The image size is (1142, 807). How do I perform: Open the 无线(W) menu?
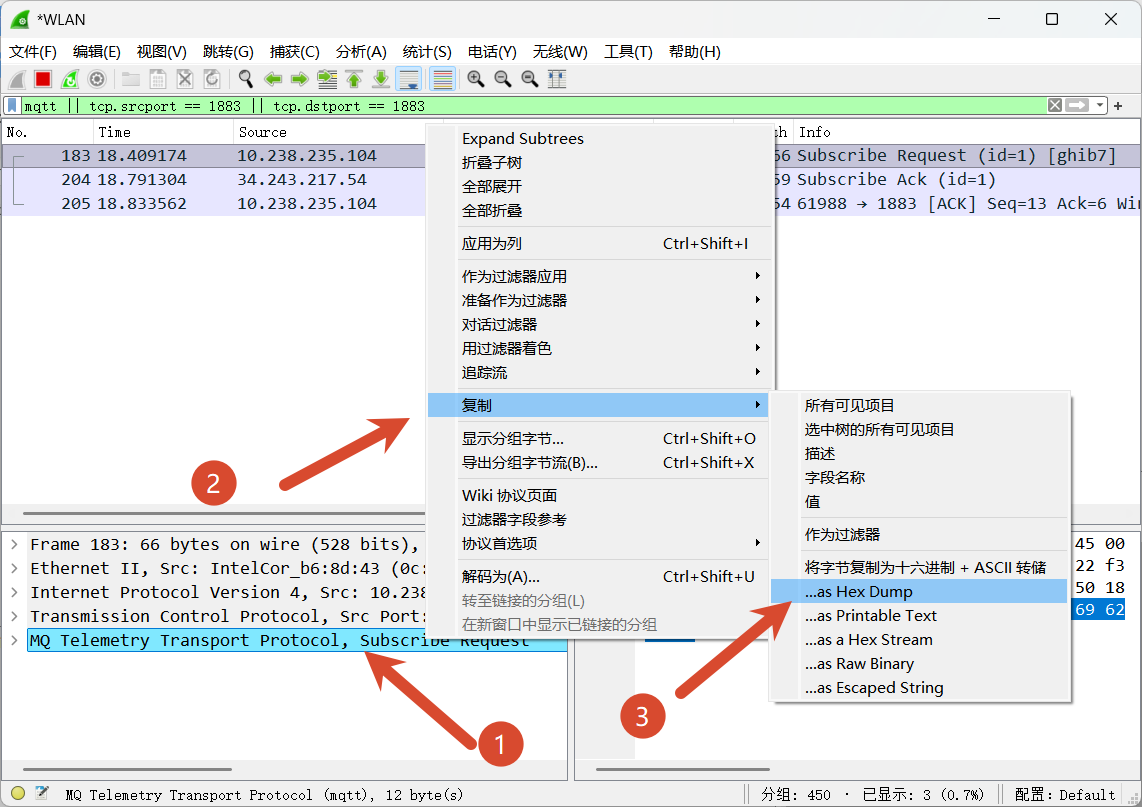click(x=560, y=52)
